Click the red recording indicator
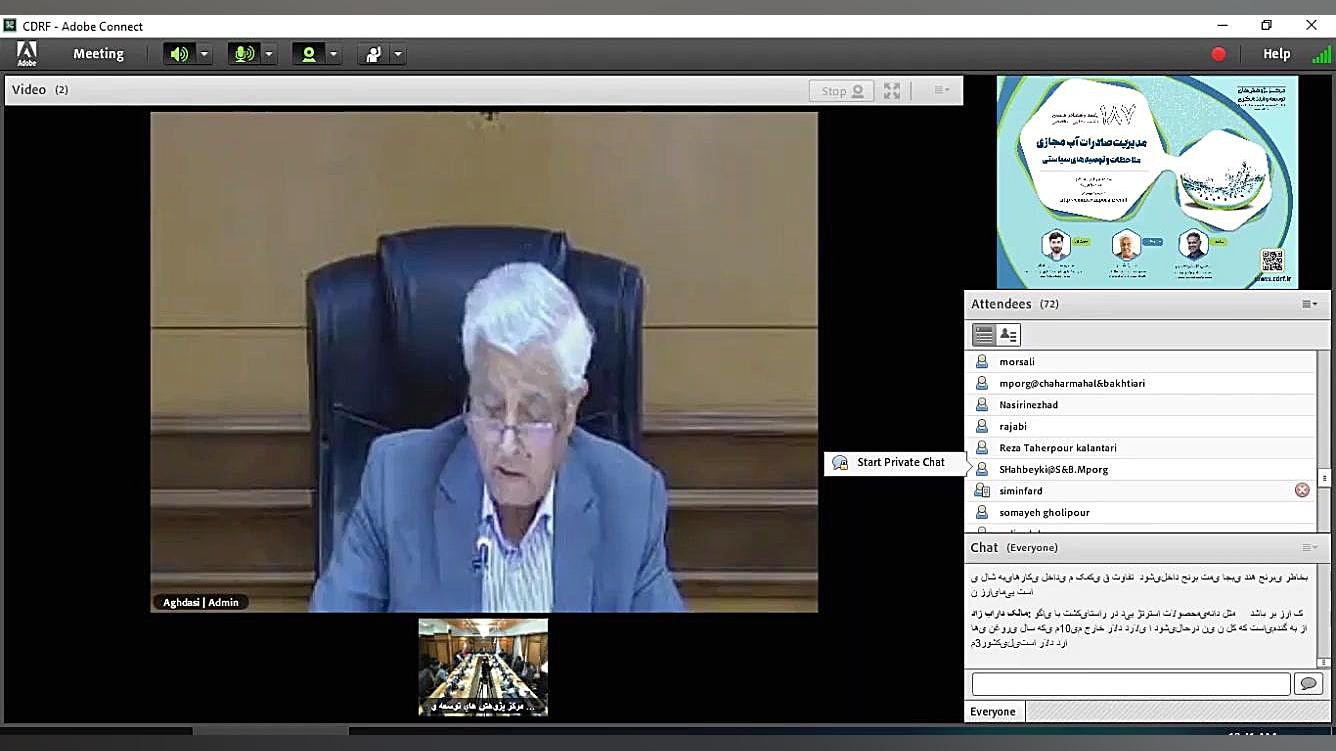 pos(1218,54)
